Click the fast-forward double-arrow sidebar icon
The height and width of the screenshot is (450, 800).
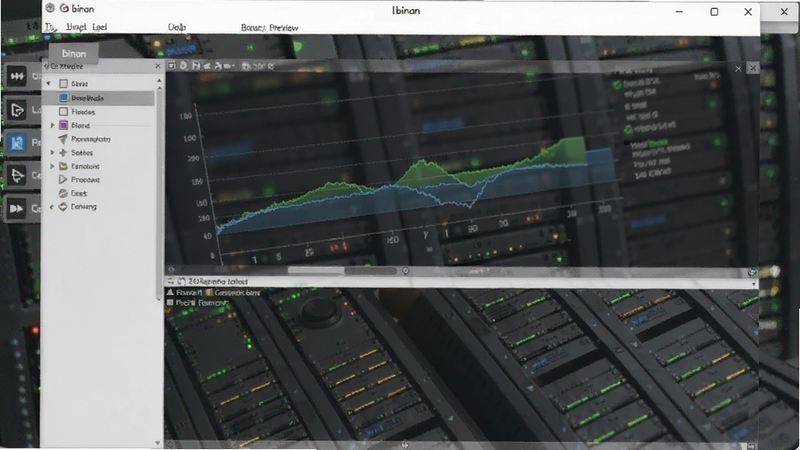(x=17, y=208)
